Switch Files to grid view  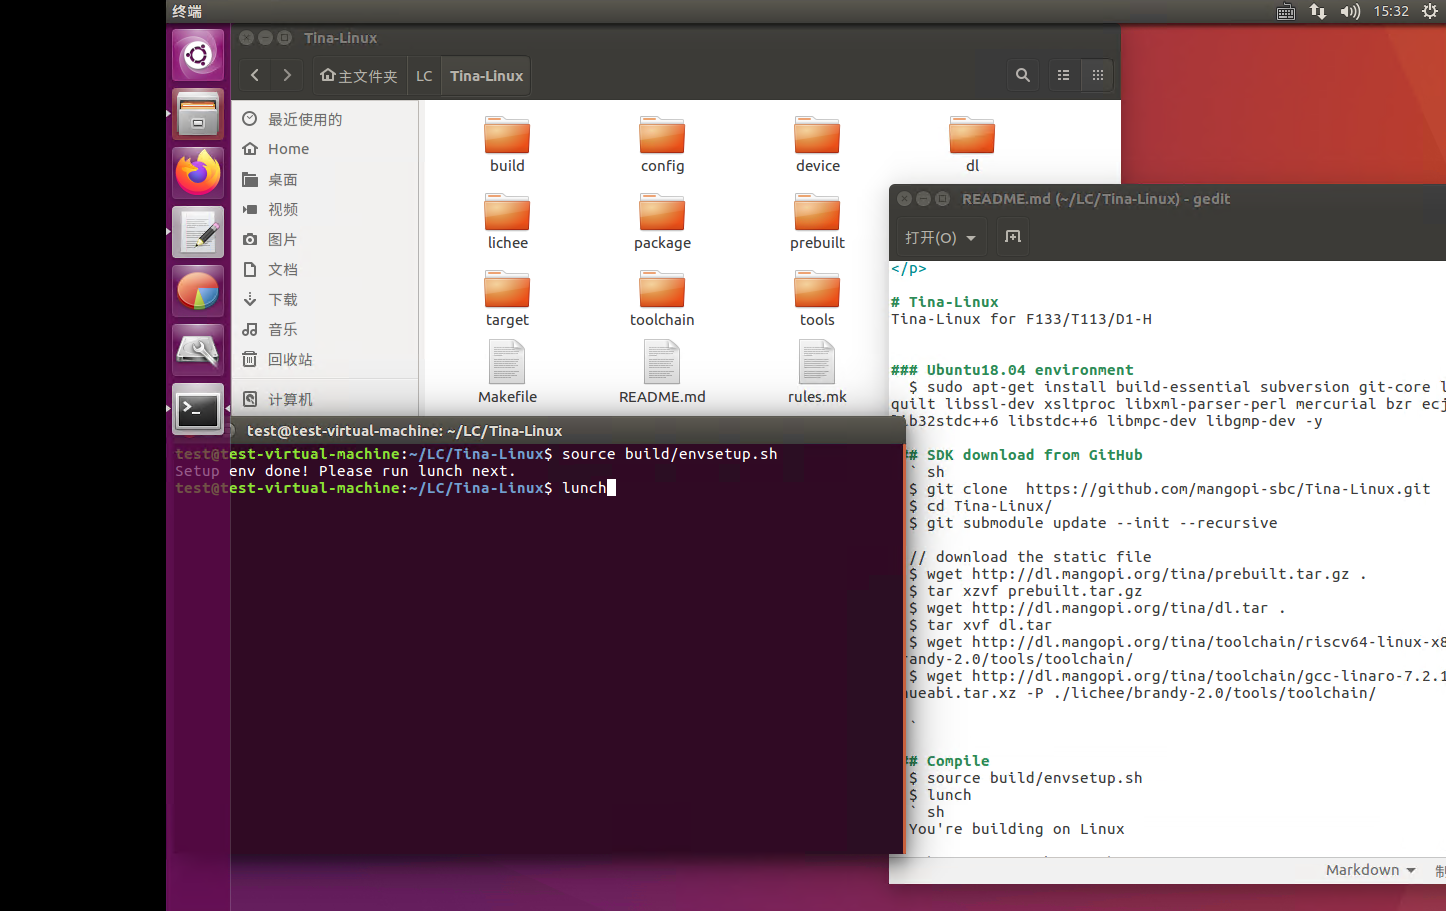click(1097, 75)
